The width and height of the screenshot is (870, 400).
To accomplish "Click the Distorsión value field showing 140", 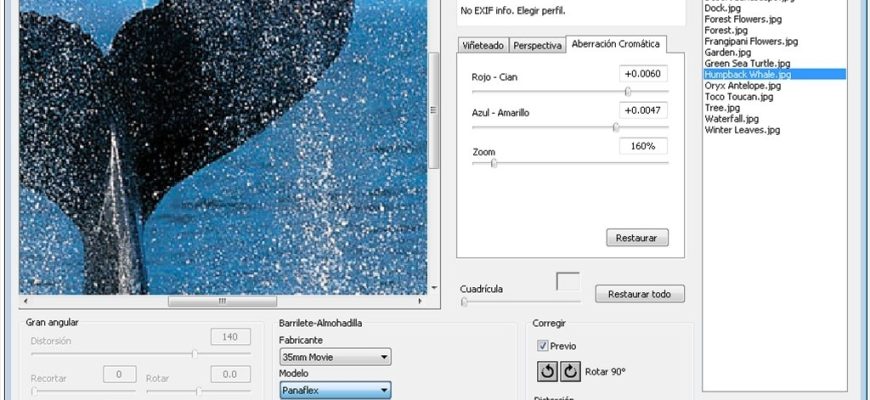I will click(x=230, y=337).
